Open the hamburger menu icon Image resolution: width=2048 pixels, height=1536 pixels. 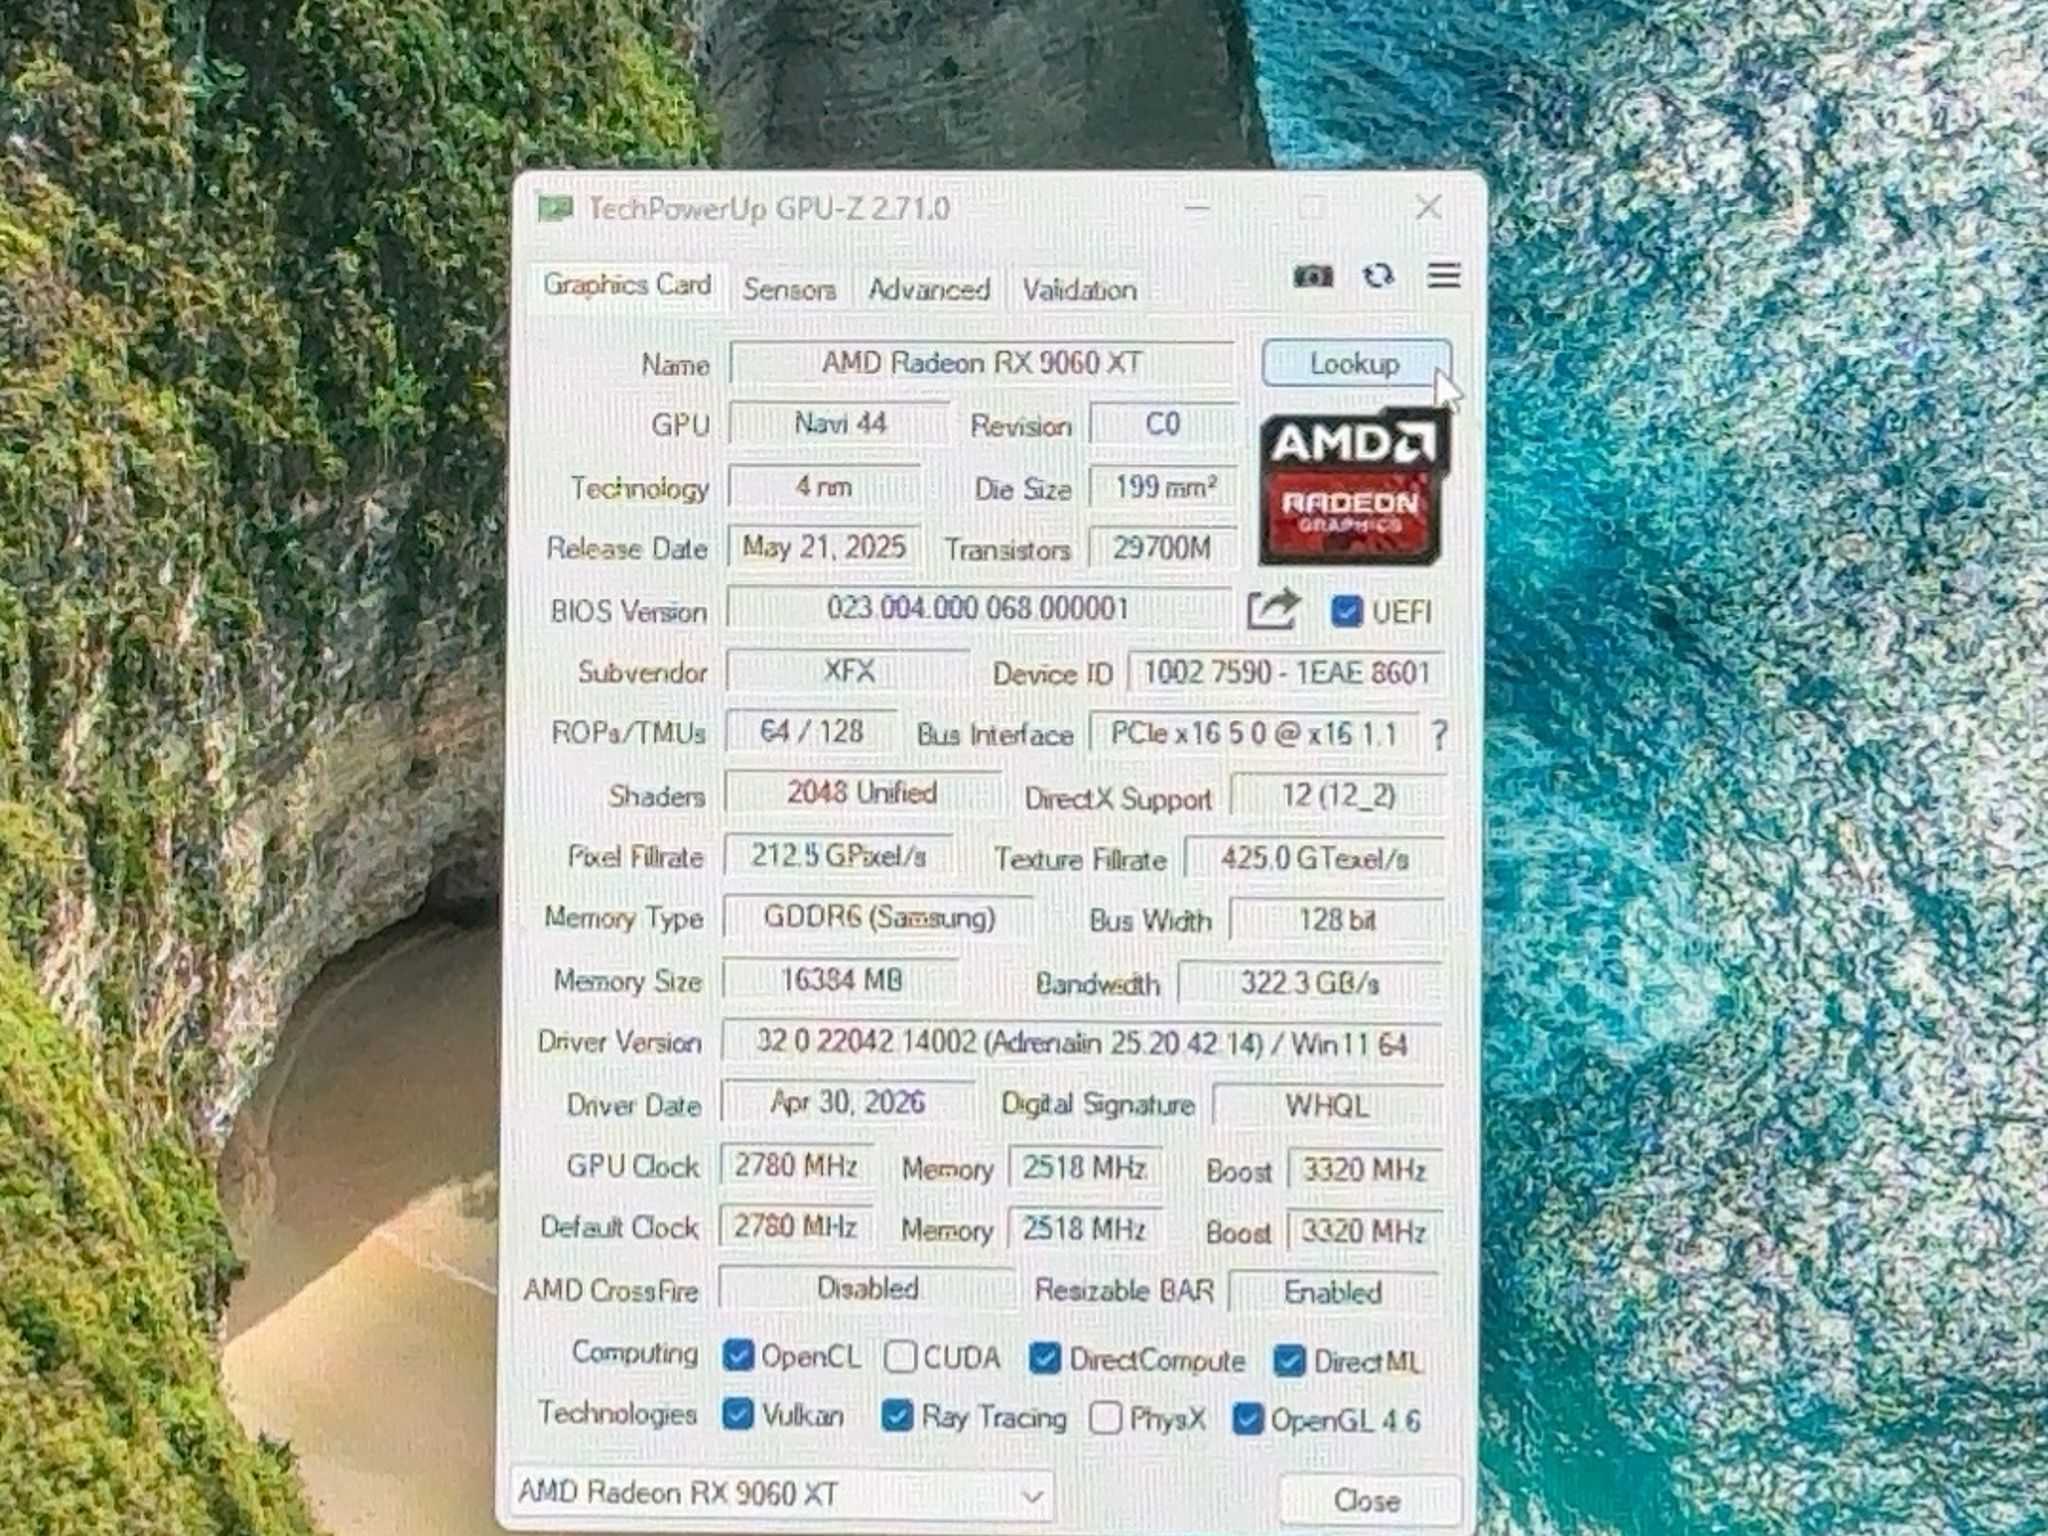[x=1444, y=275]
